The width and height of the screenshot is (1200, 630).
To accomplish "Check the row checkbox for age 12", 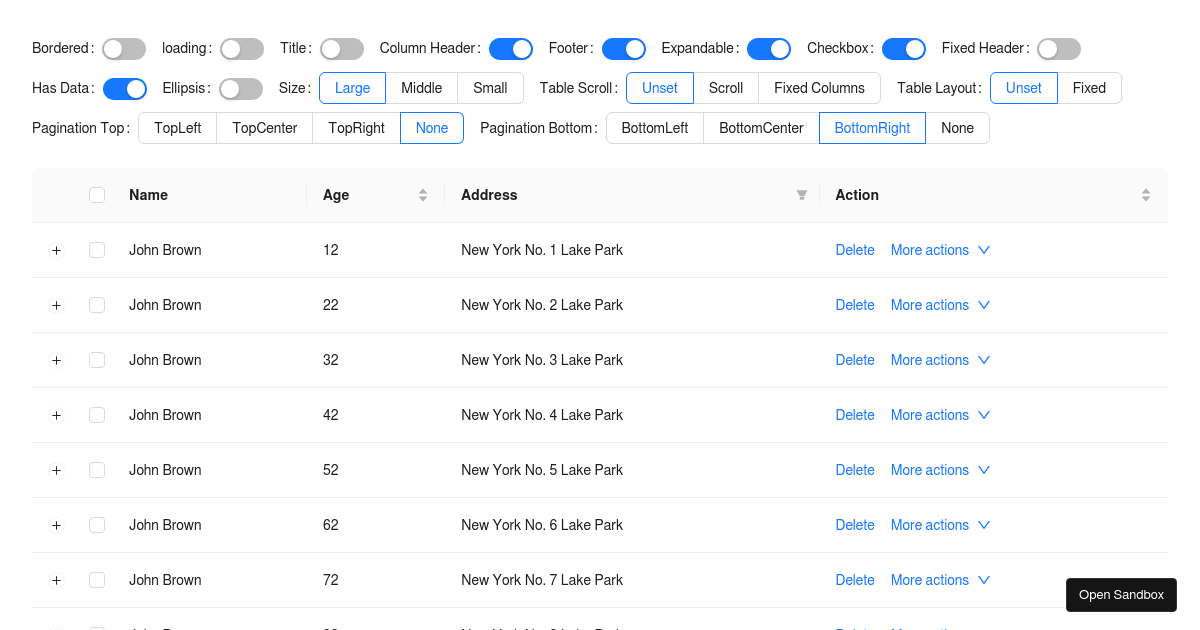I will tap(97, 250).
